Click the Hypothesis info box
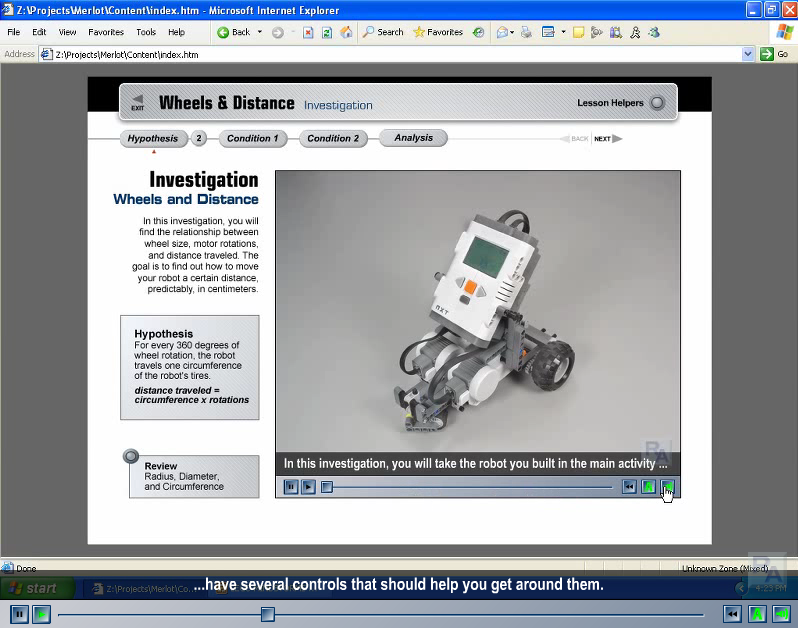Screen dimensions: 798x628 [x=190, y=367]
